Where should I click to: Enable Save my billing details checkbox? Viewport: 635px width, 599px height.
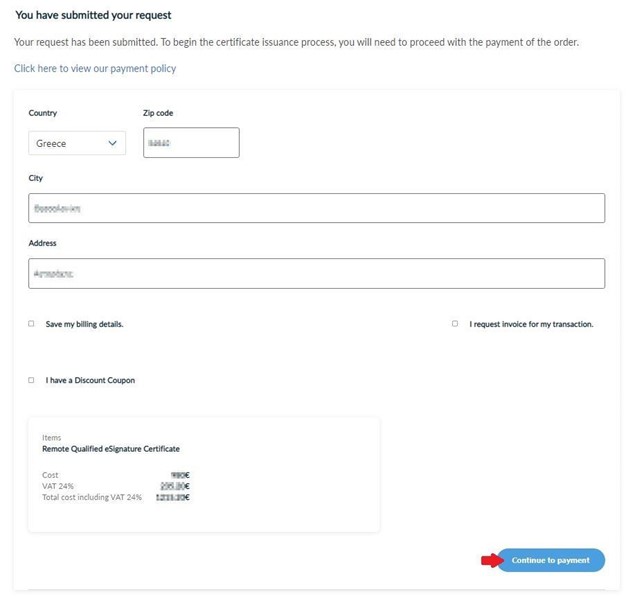point(31,324)
